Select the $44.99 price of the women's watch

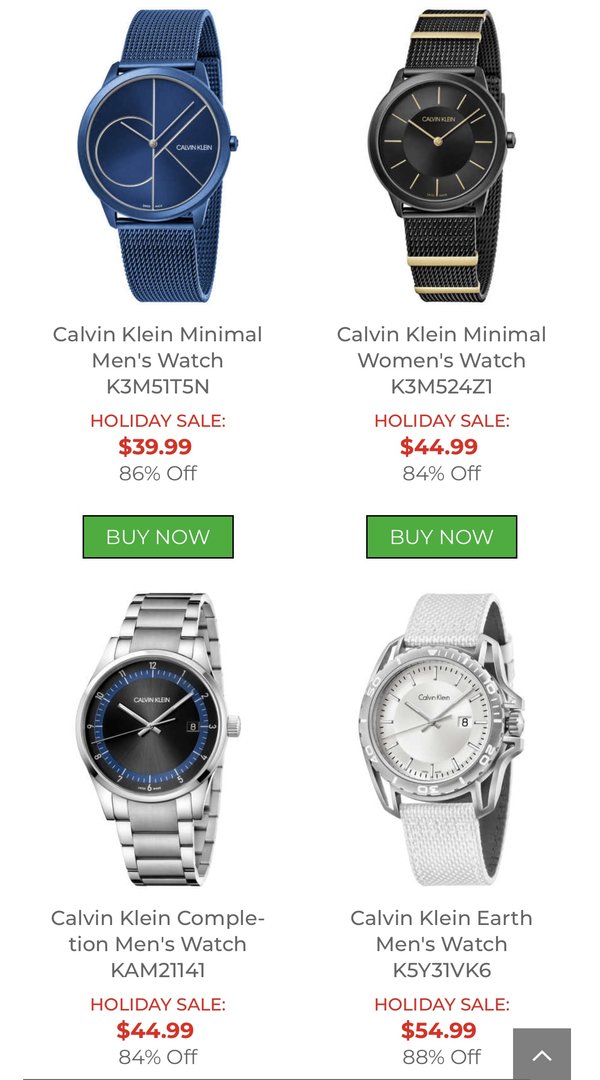(x=439, y=446)
